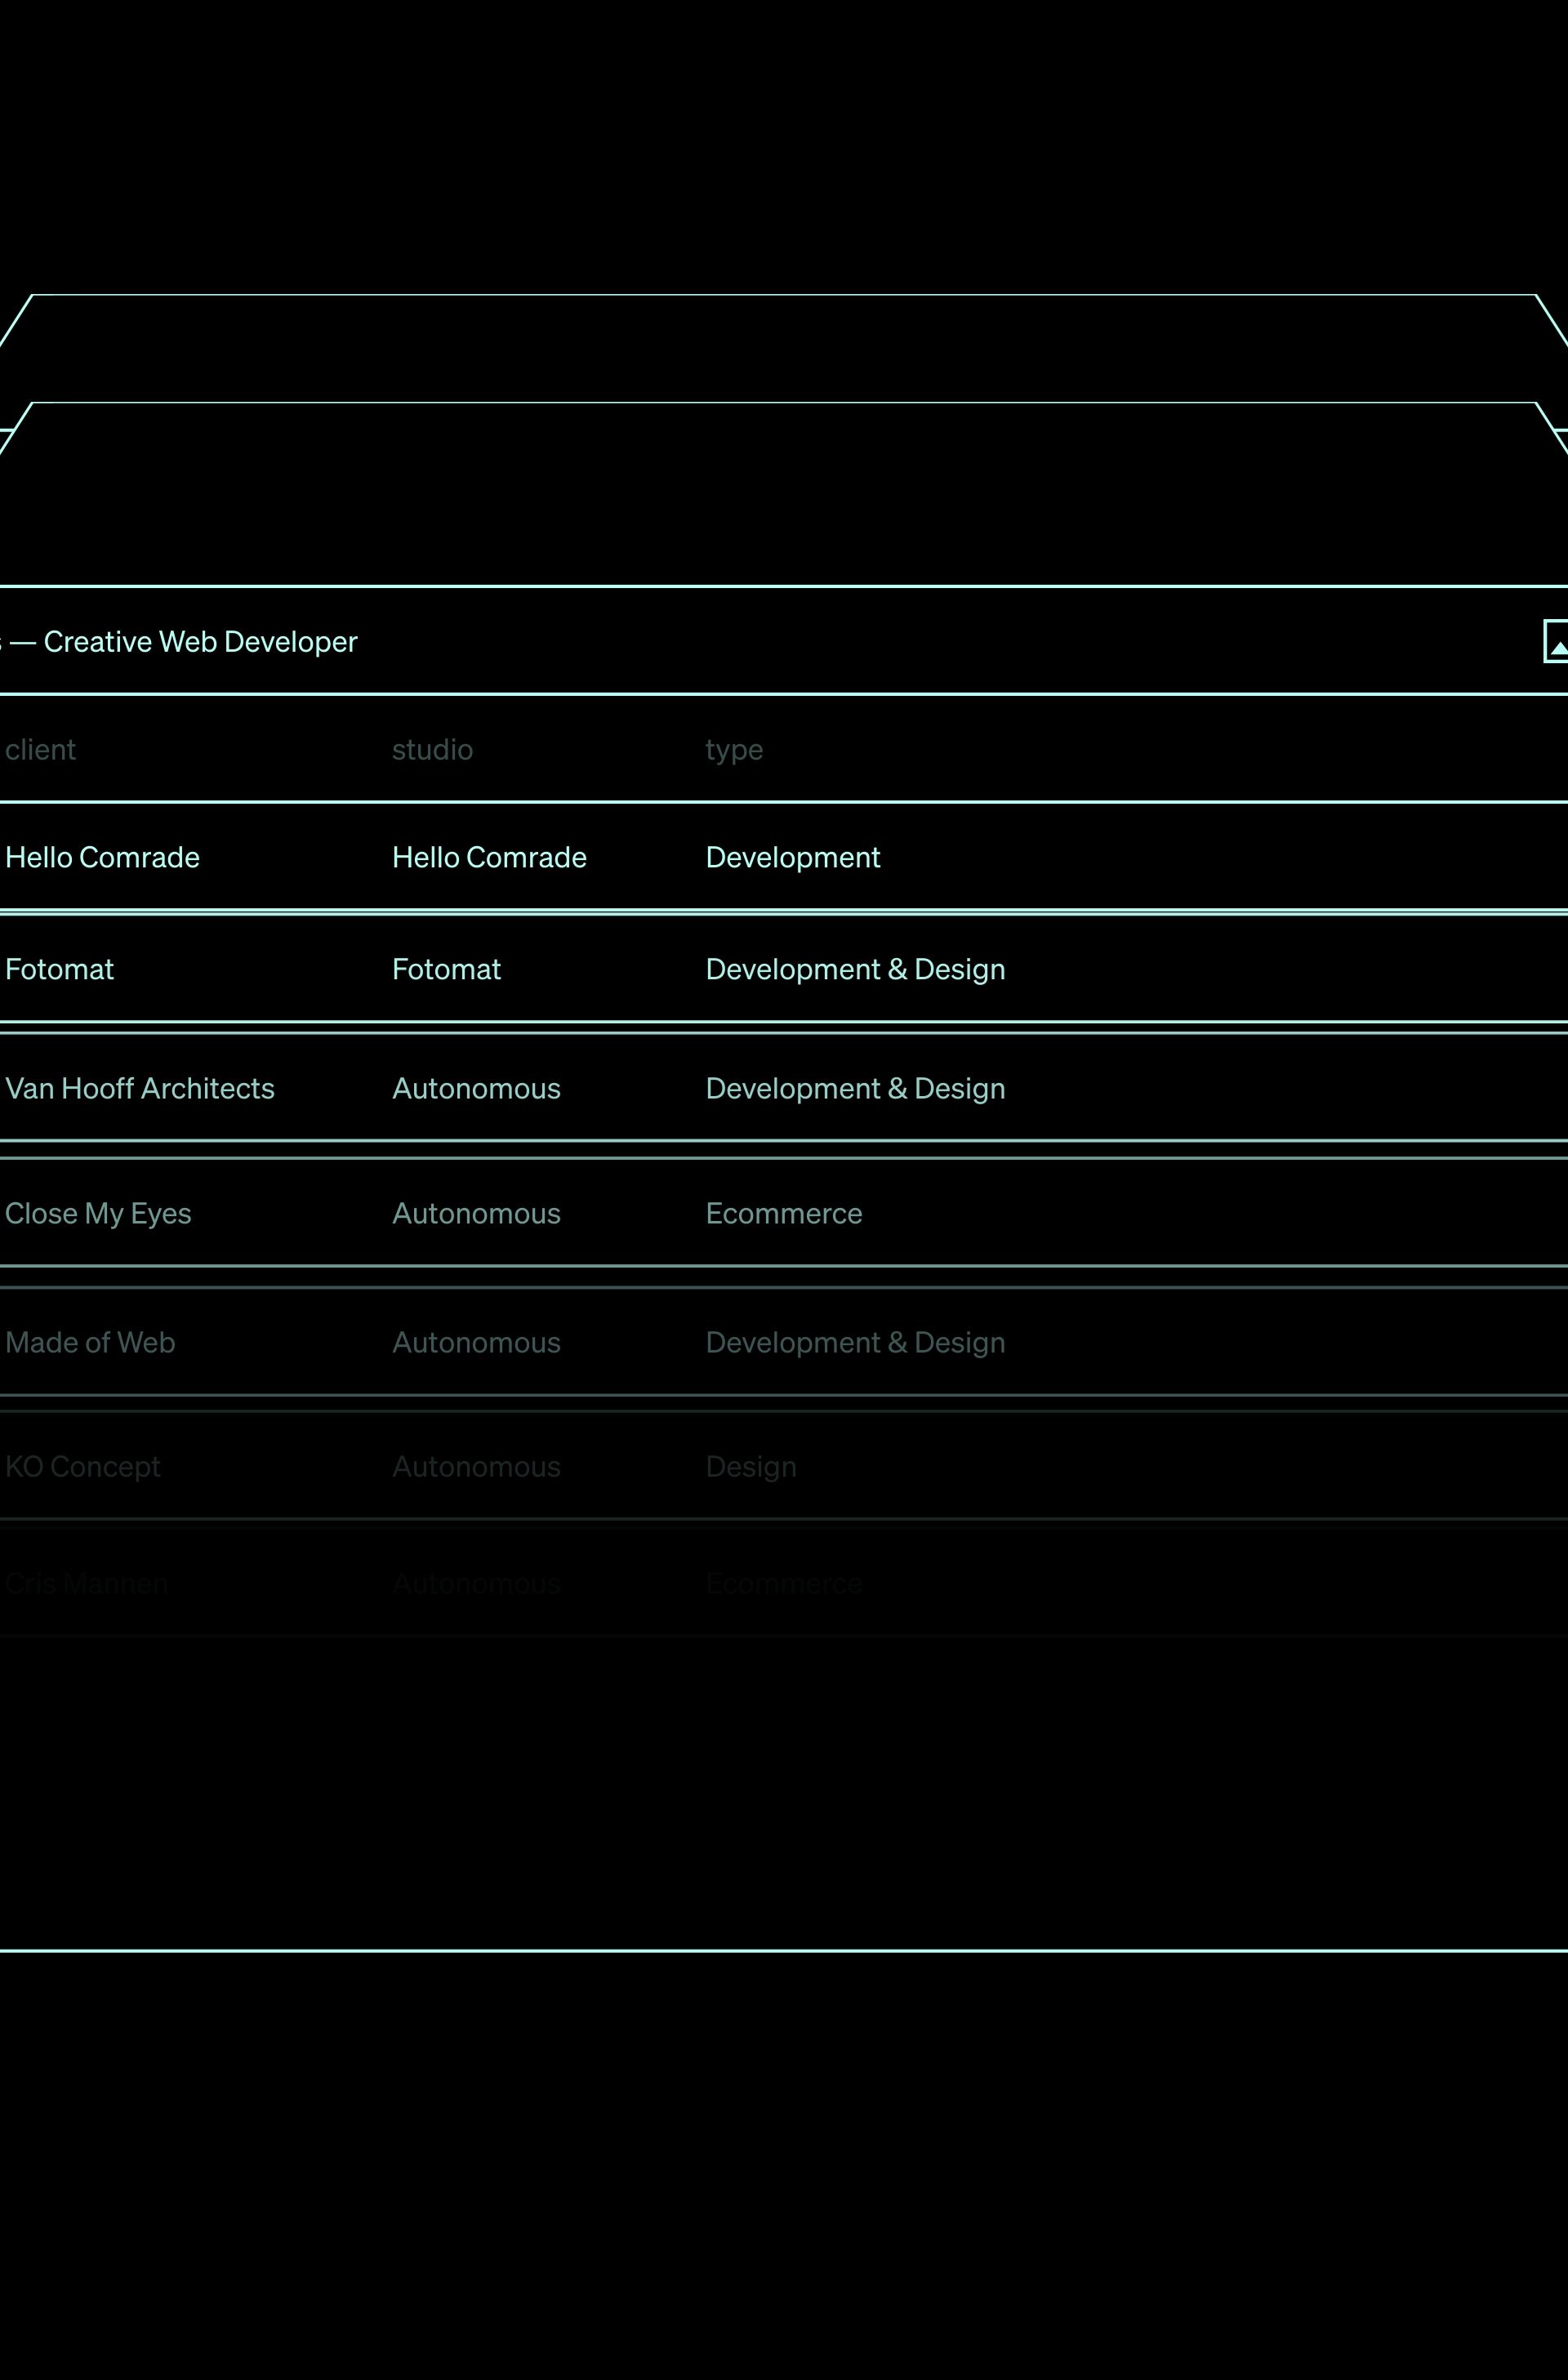Click the type column header
Image resolution: width=1568 pixels, height=2380 pixels.
(x=733, y=750)
